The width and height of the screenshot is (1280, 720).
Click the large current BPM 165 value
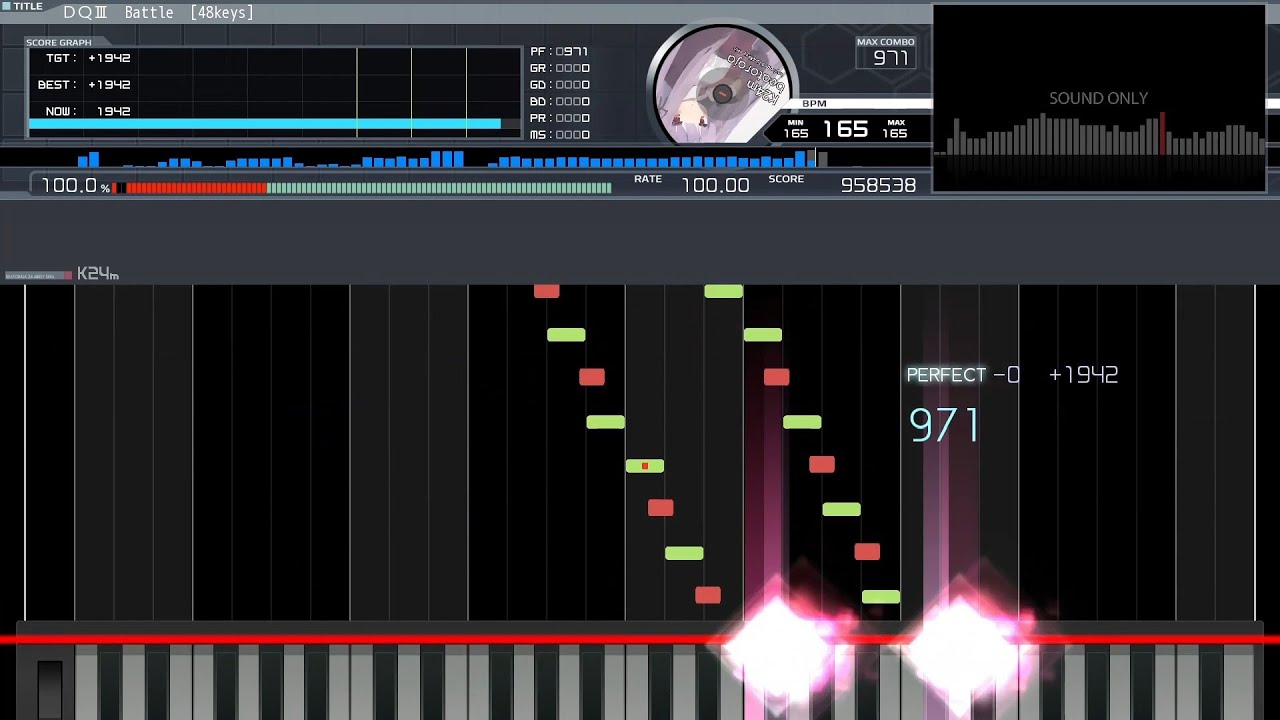(845, 129)
